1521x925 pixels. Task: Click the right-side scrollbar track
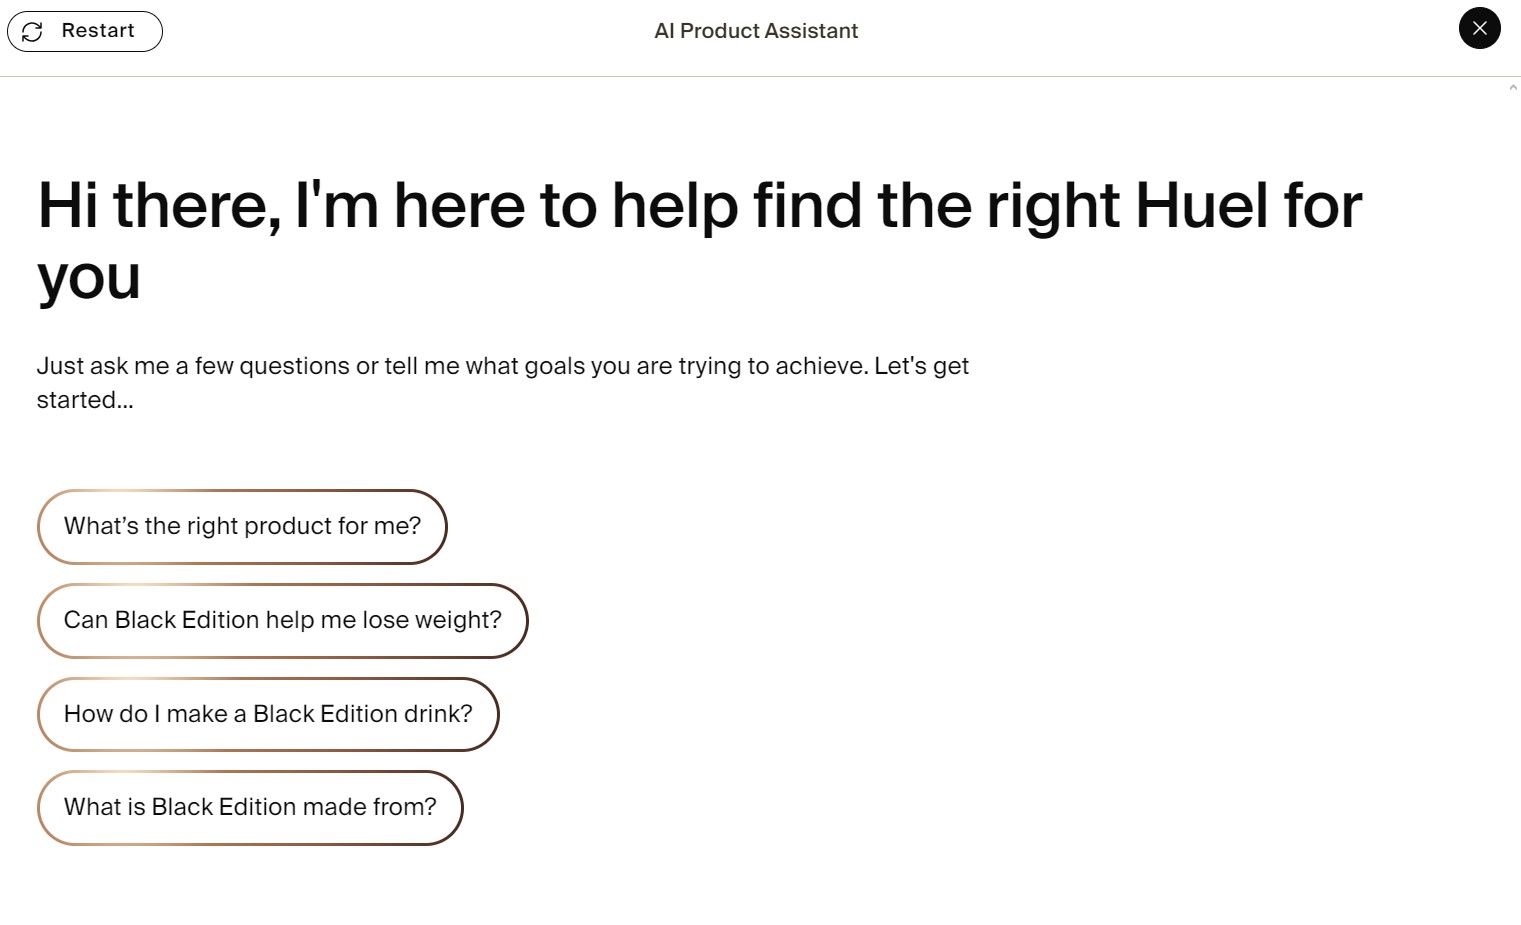(x=1512, y=500)
